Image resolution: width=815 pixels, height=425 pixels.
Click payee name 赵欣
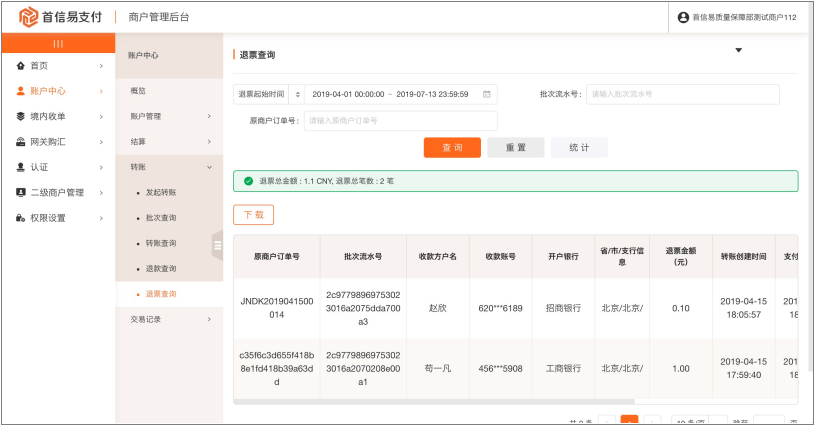(438, 308)
